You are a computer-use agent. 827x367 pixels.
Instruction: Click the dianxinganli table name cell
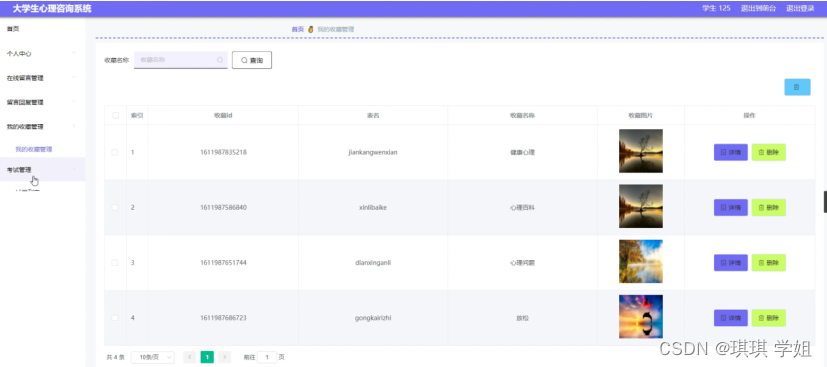373,263
